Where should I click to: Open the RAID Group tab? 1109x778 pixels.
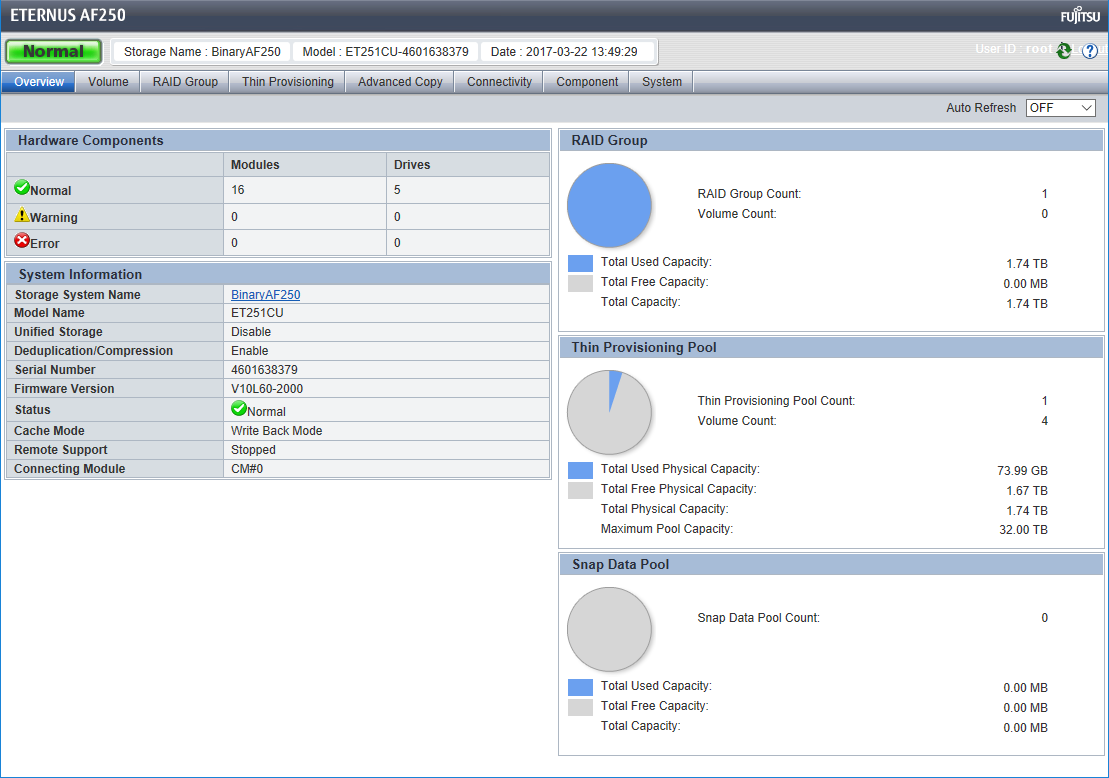(185, 82)
